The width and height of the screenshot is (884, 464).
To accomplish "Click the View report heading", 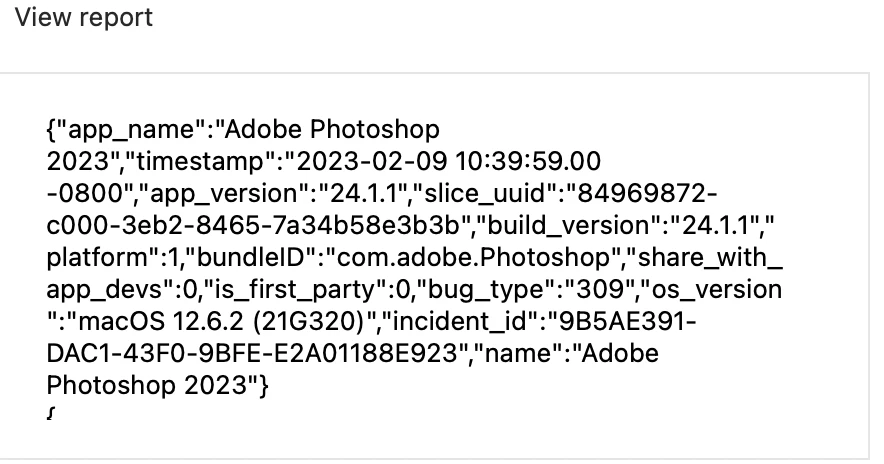I will [x=83, y=17].
